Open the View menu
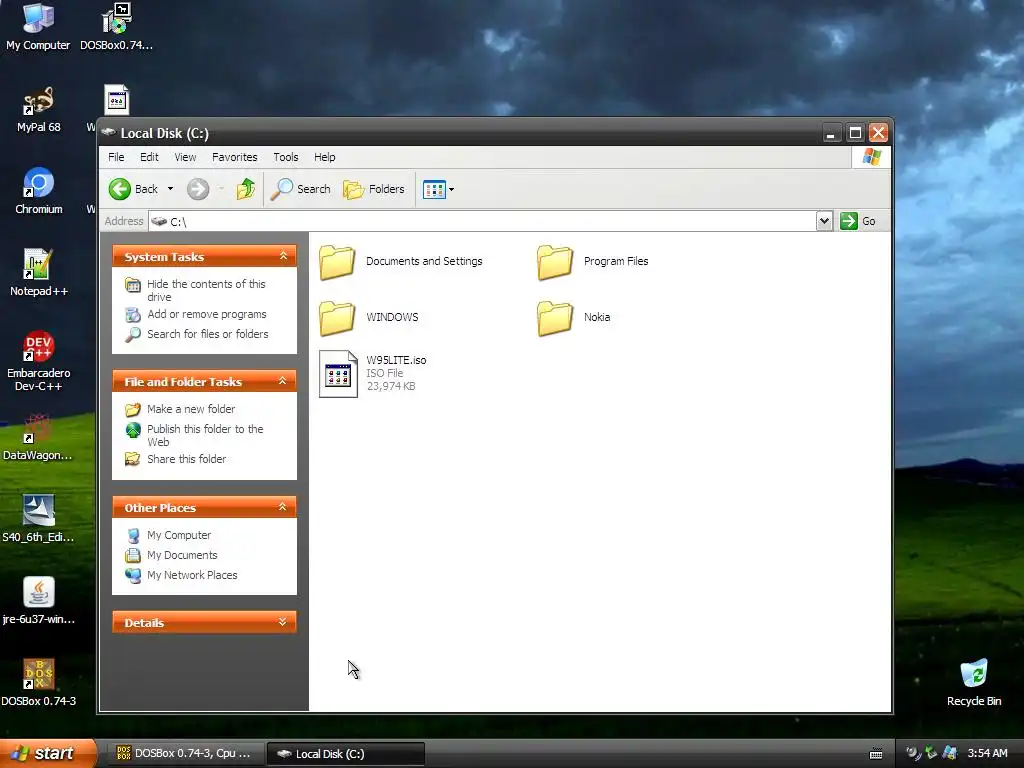The image size is (1024, 768). (x=185, y=157)
